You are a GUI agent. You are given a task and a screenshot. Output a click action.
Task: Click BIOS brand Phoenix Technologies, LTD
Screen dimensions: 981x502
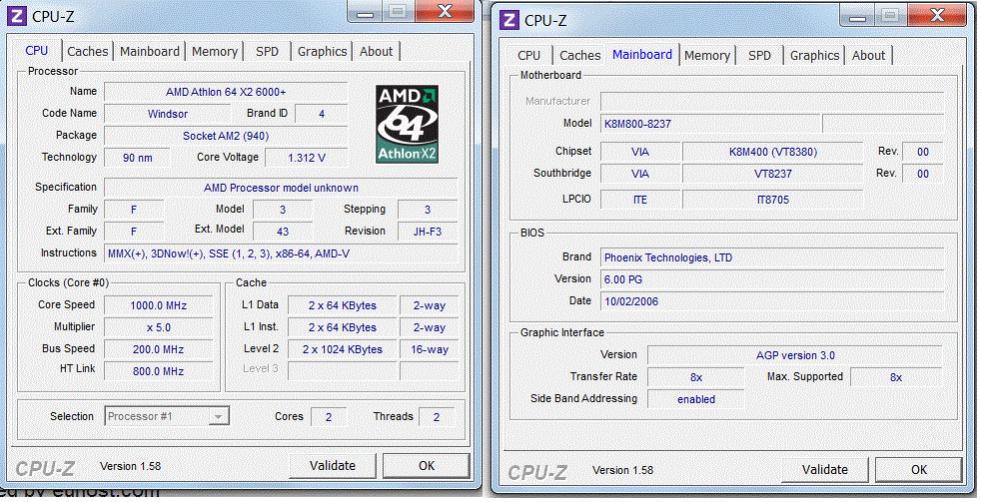point(772,257)
